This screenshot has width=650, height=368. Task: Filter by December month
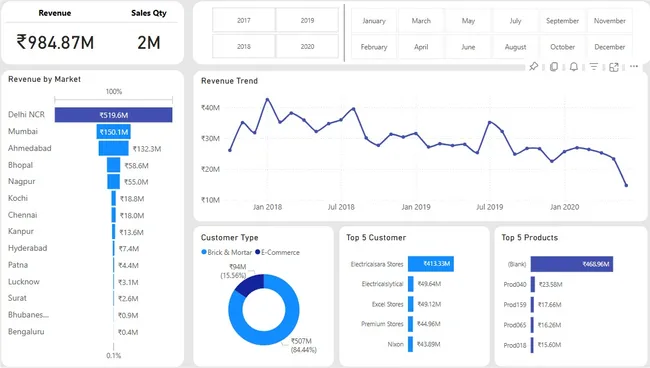pos(610,47)
